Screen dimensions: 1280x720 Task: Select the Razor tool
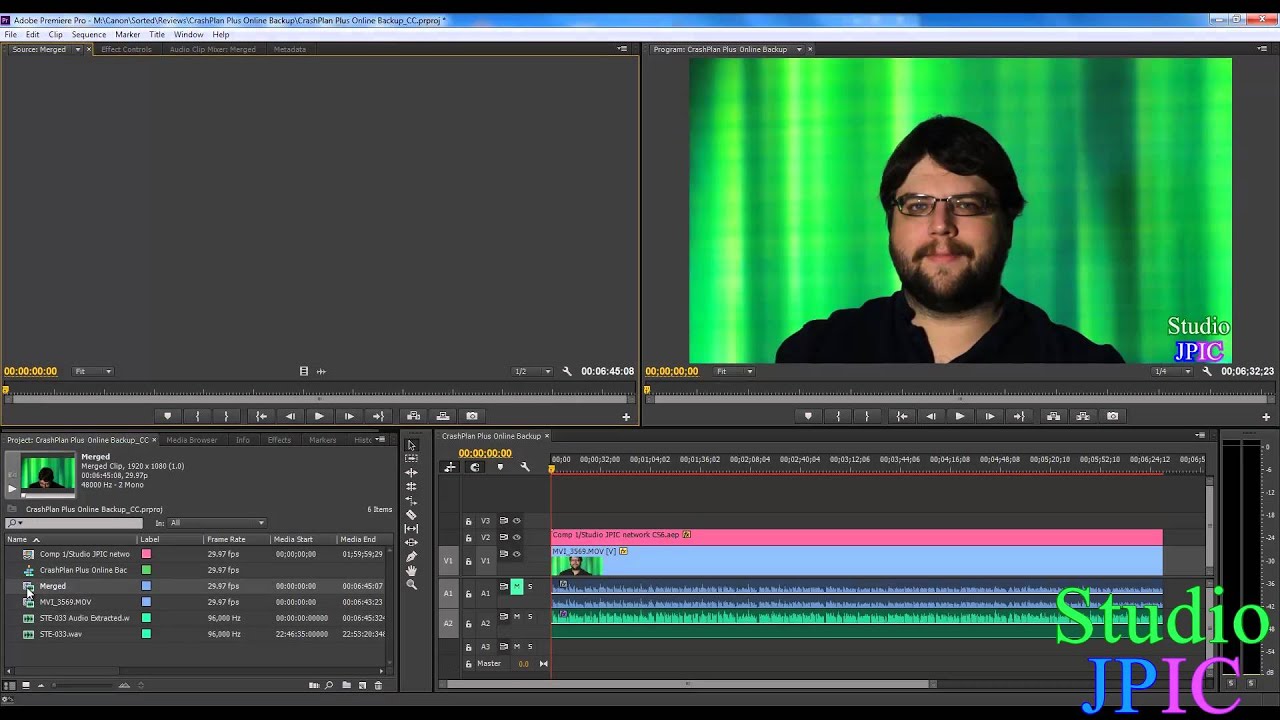click(411, 515)
